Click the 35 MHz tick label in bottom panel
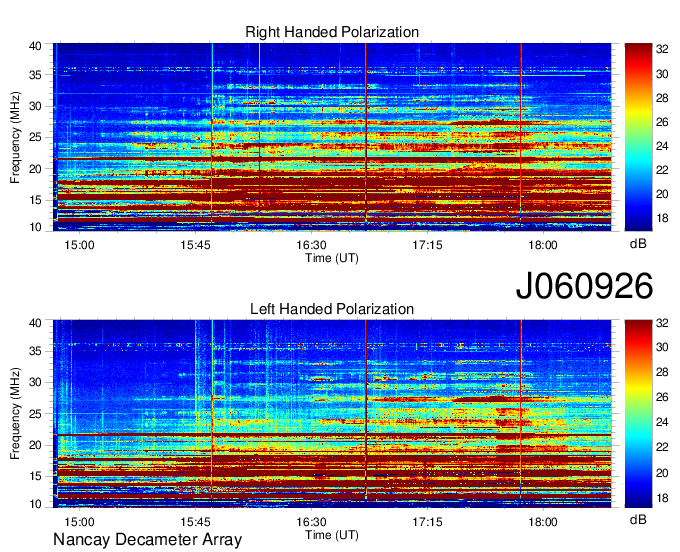 point(36,352)
